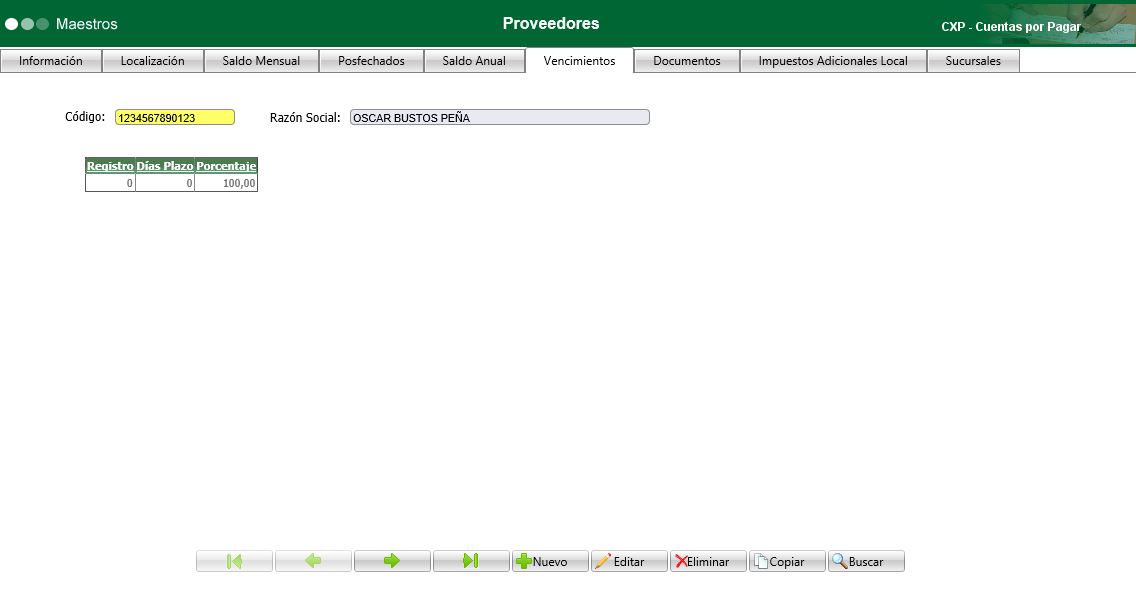
Task: Click the Código input field
Action: point(175,117)
